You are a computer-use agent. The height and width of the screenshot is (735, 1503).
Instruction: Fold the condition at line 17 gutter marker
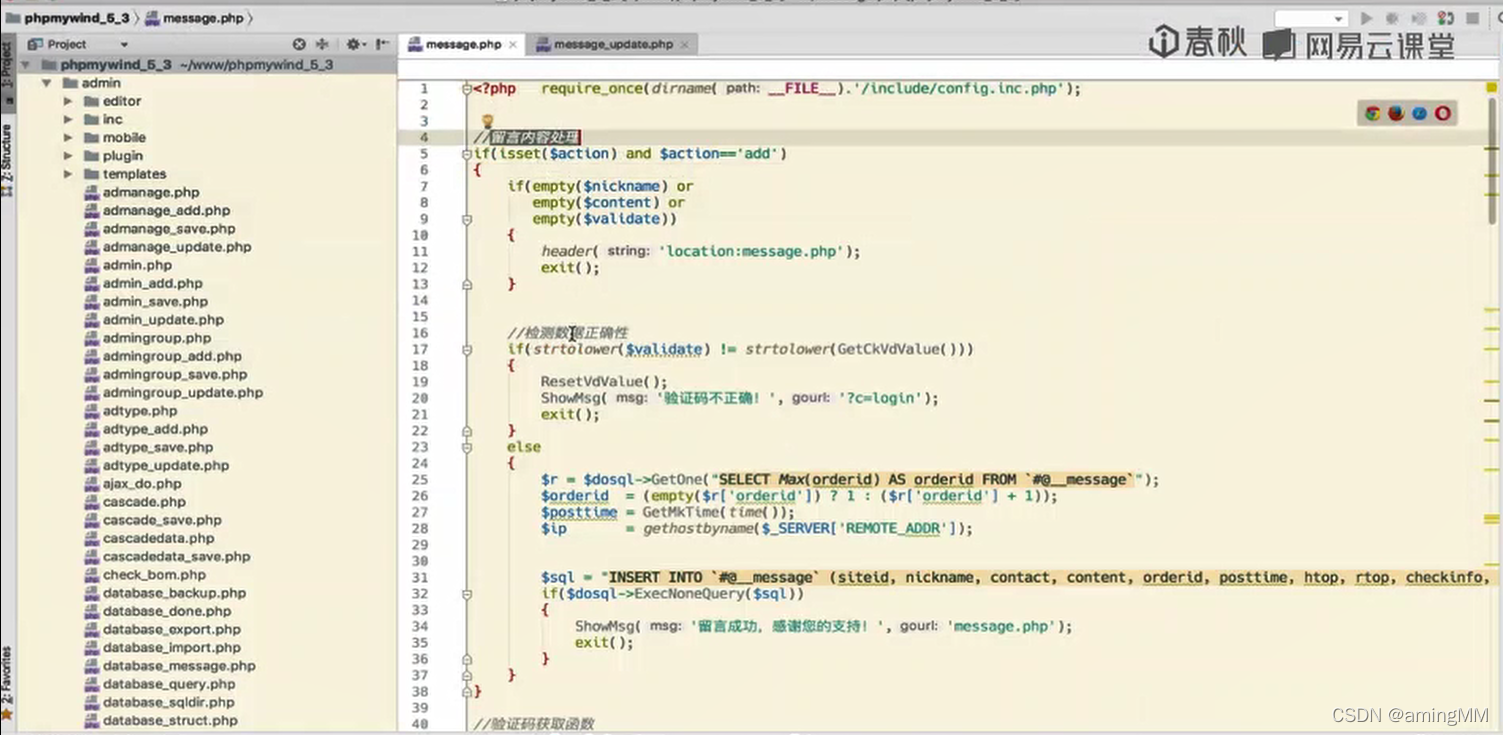[467, 349]
